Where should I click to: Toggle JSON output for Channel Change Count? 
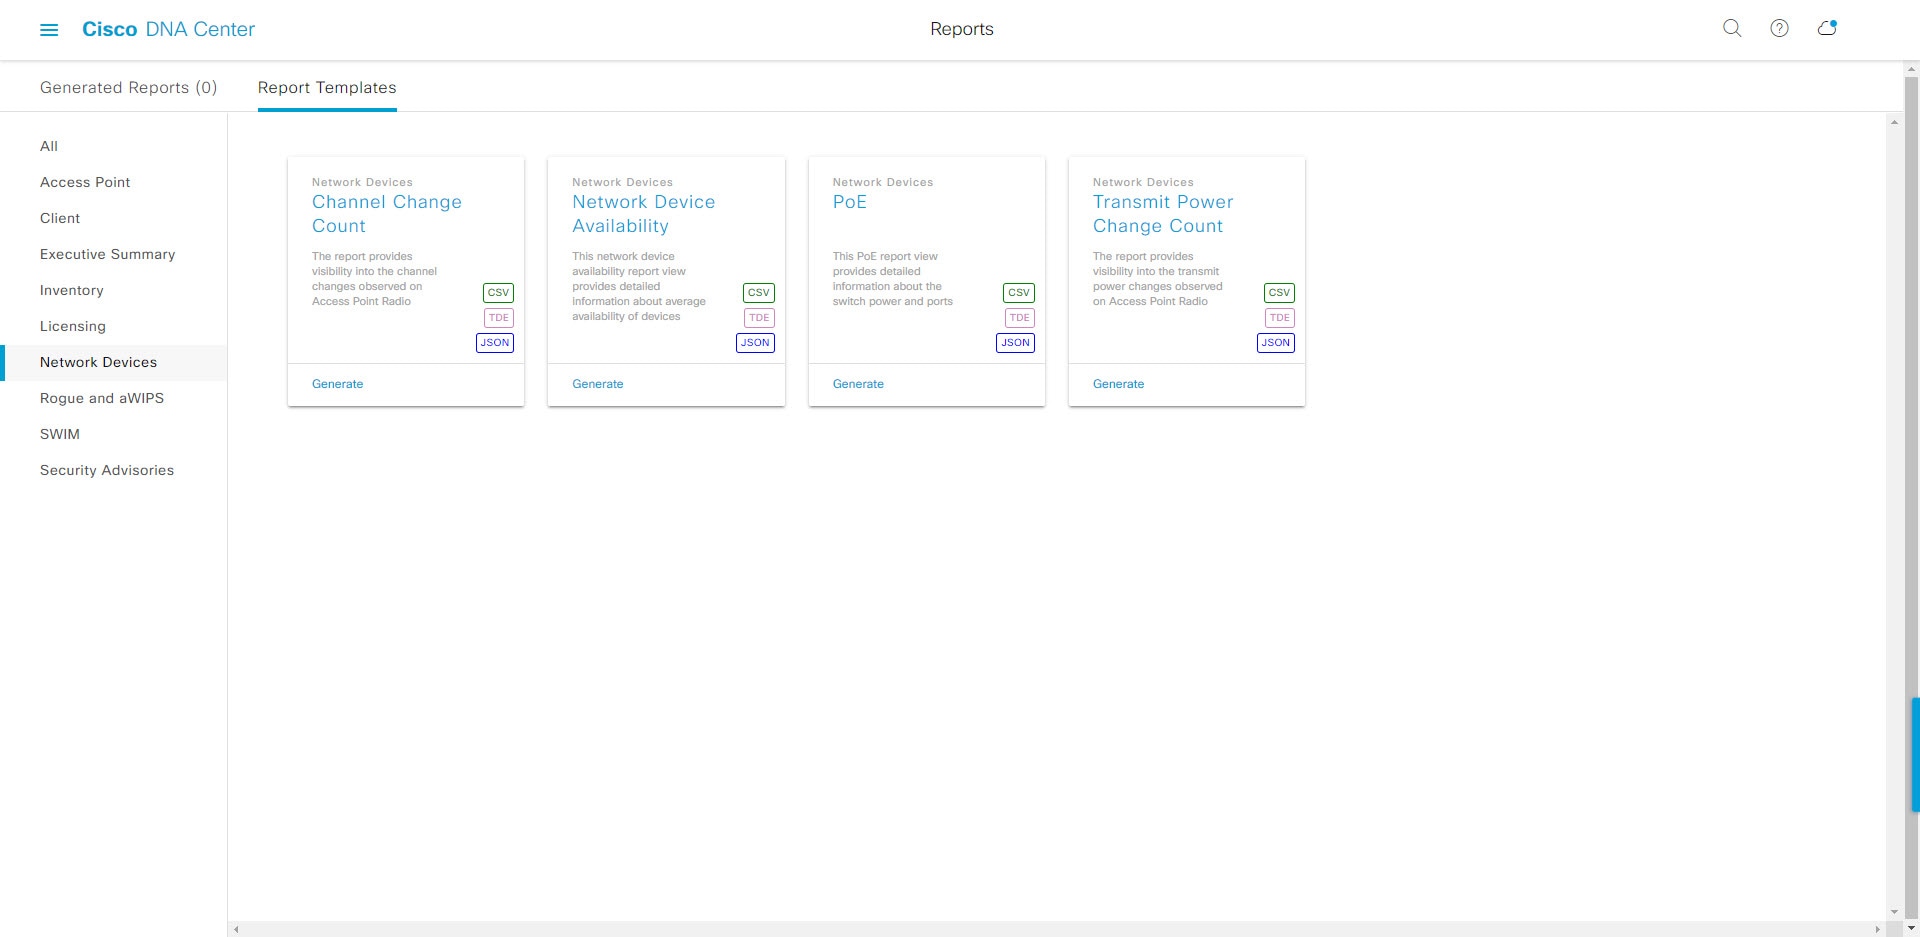[x=494, y=342]
